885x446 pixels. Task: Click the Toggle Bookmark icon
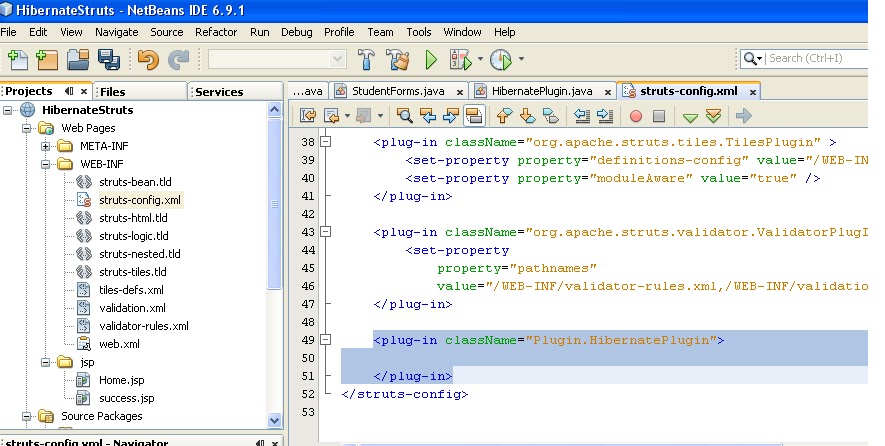click(x=550, y=116)
